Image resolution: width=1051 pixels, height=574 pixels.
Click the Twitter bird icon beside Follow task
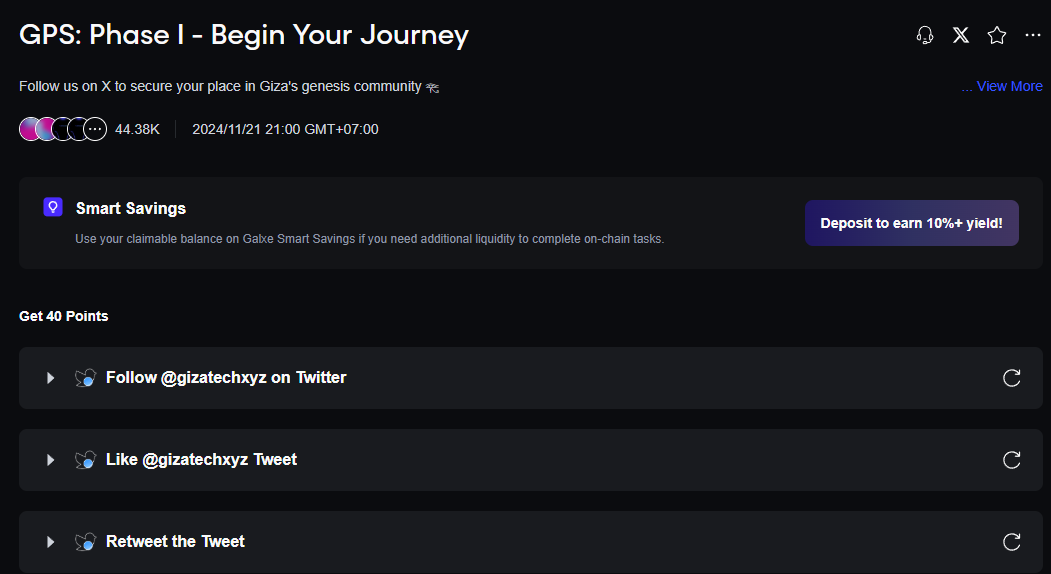pos(85,378)
